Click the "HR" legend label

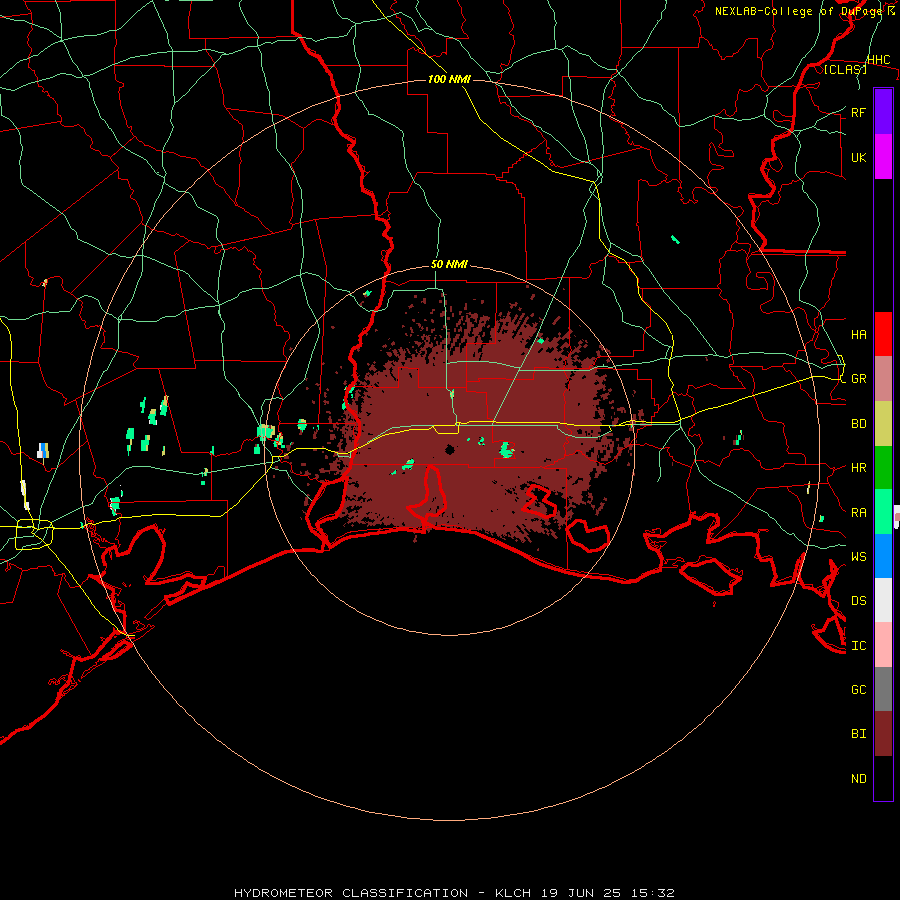(859, 468)
